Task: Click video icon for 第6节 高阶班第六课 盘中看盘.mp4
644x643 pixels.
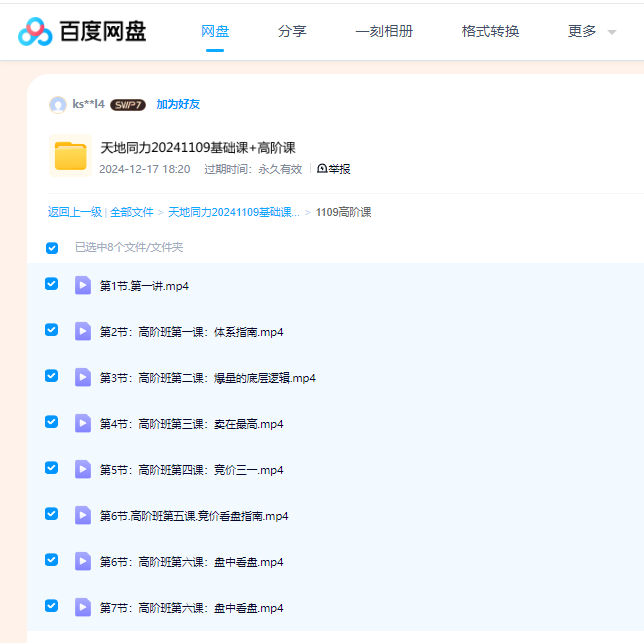Action: click(x=83, y=561)
